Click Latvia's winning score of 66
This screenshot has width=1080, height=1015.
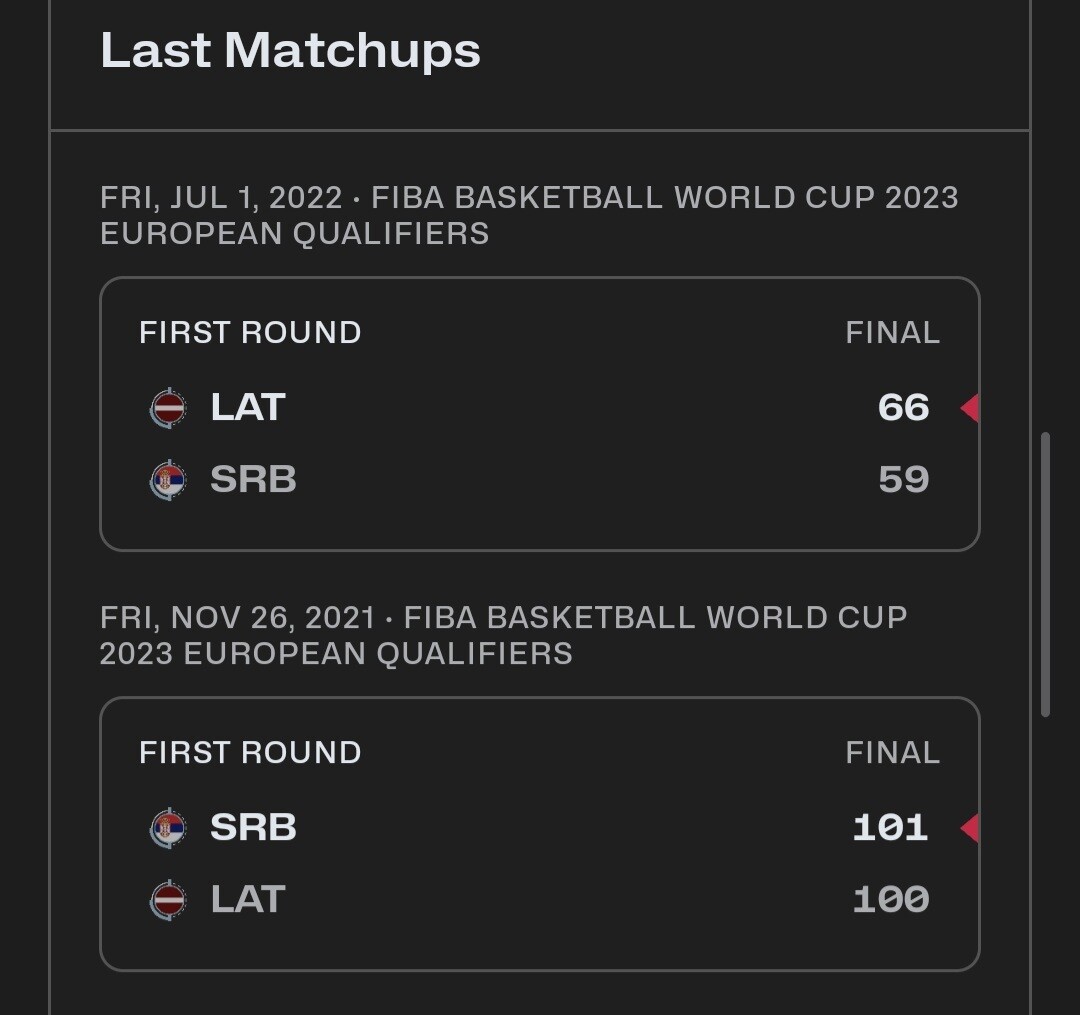903,408
